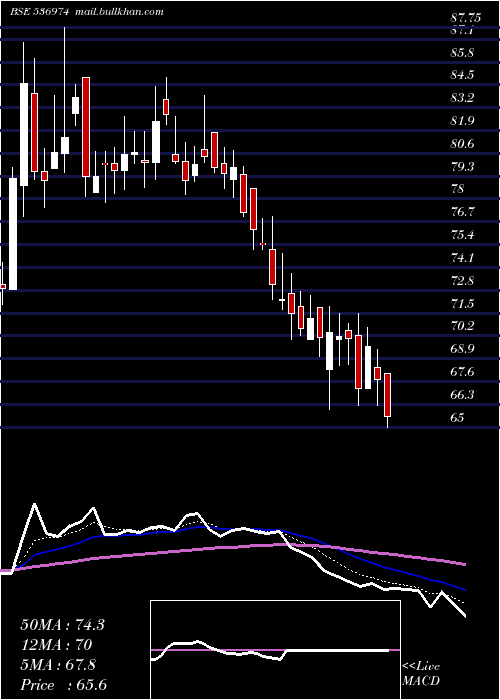Click the 12MA : 70 readout
The height and width of the screenshot is (700, 500).
[x=56, y=645]
